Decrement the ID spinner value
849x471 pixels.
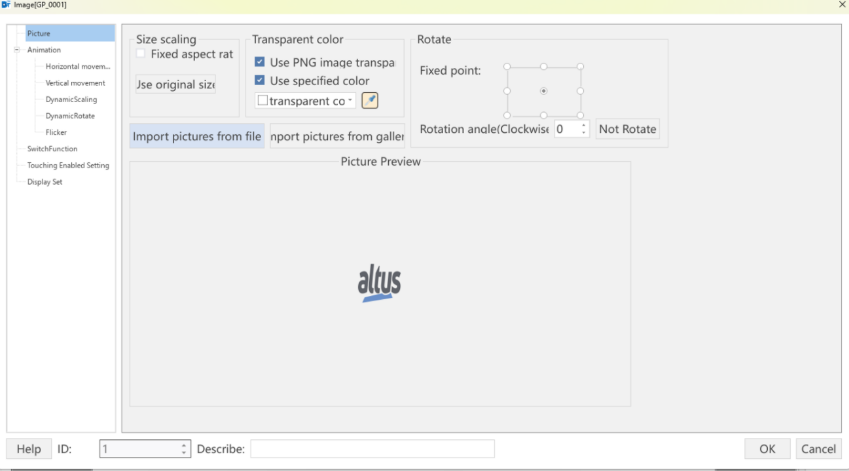point(184,453)
